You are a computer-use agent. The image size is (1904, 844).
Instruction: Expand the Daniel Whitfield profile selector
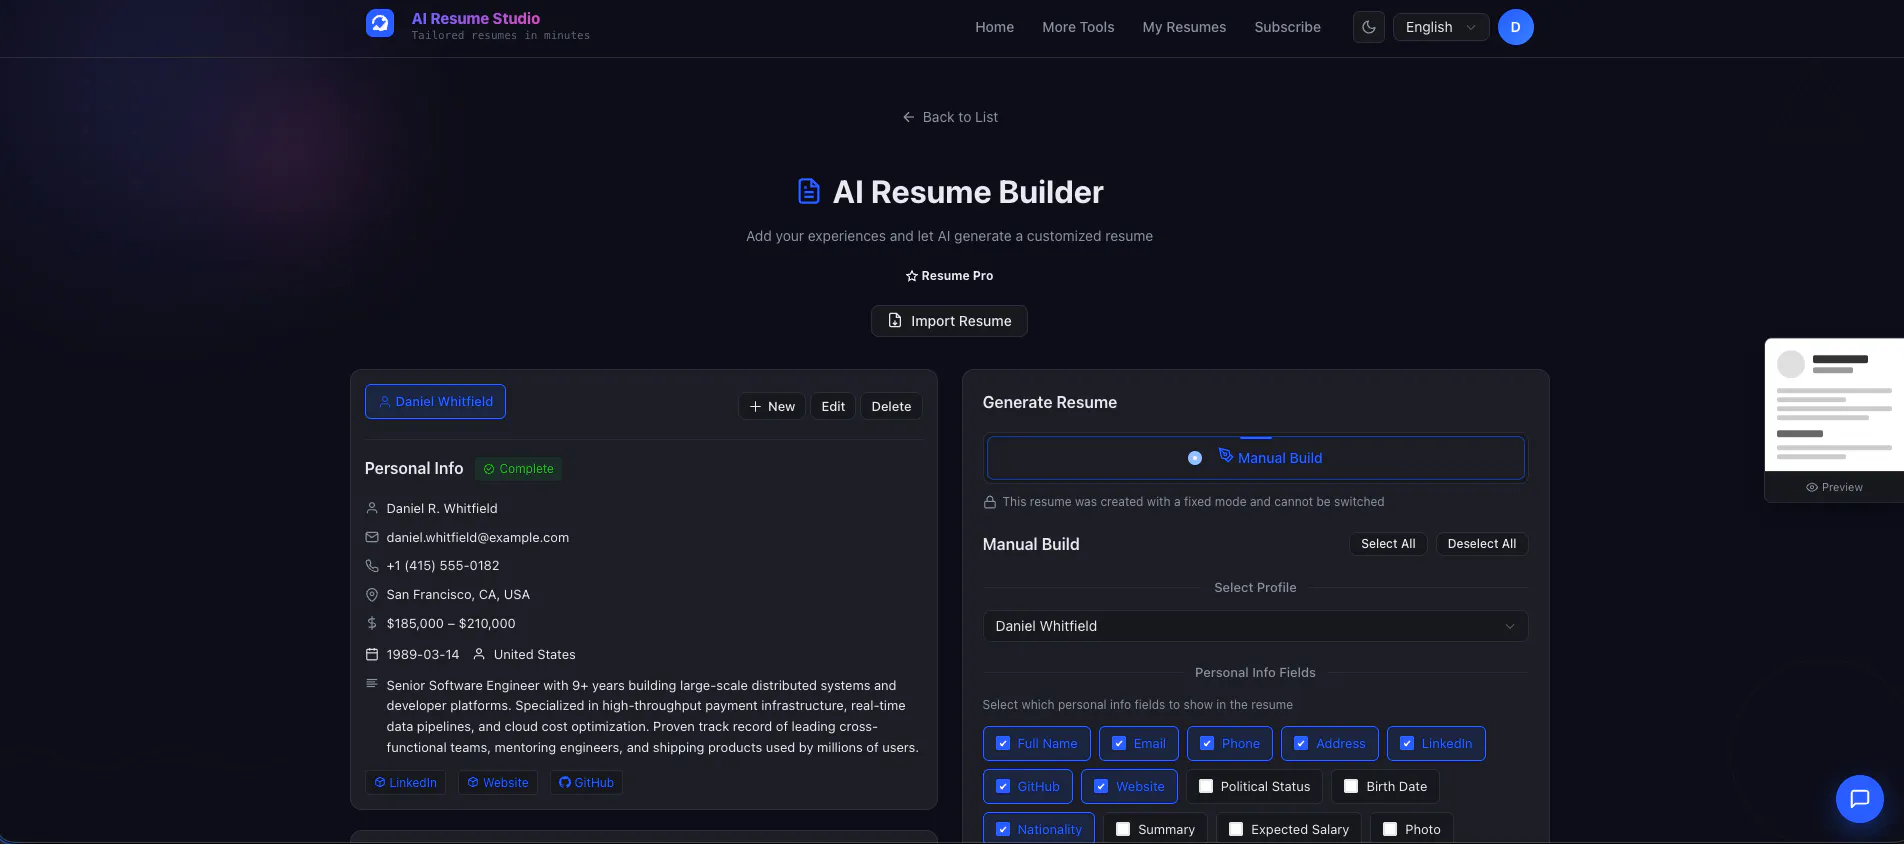1255,626
